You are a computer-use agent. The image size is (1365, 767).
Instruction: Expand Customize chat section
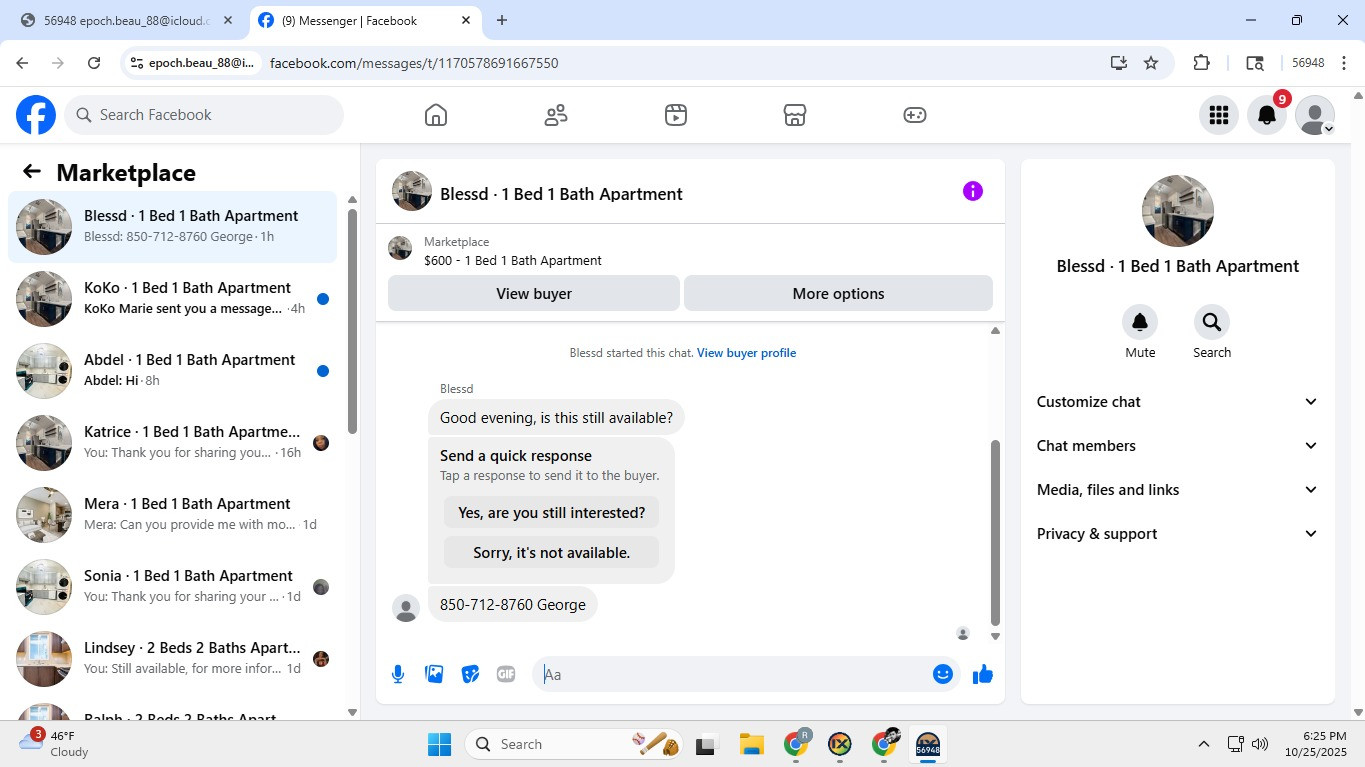1178,402
